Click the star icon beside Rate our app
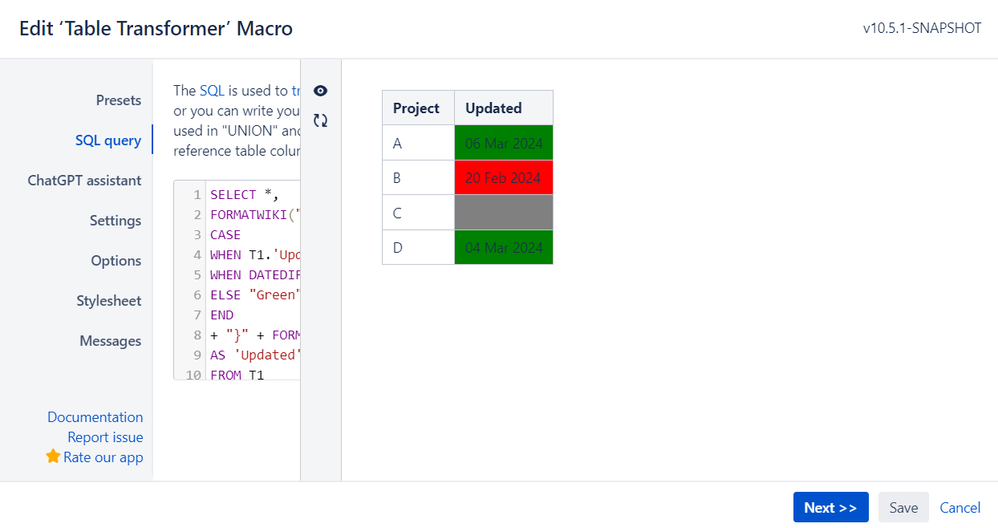 pos(53,457)
